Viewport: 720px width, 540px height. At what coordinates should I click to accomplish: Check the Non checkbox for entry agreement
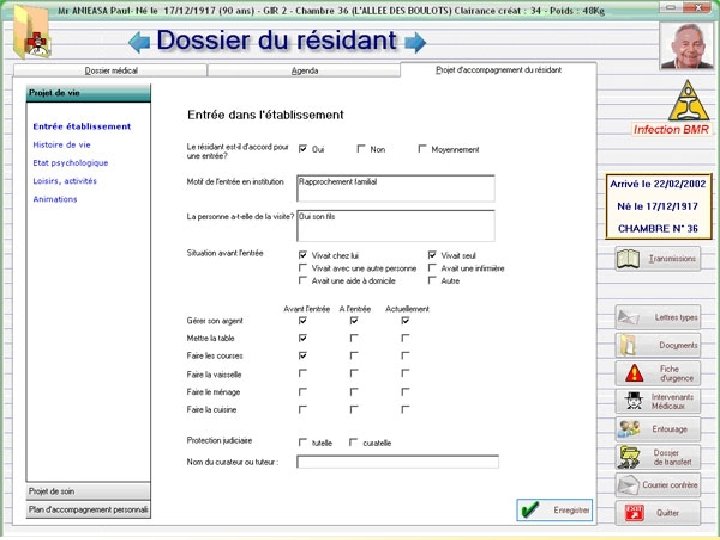(361, 149)
